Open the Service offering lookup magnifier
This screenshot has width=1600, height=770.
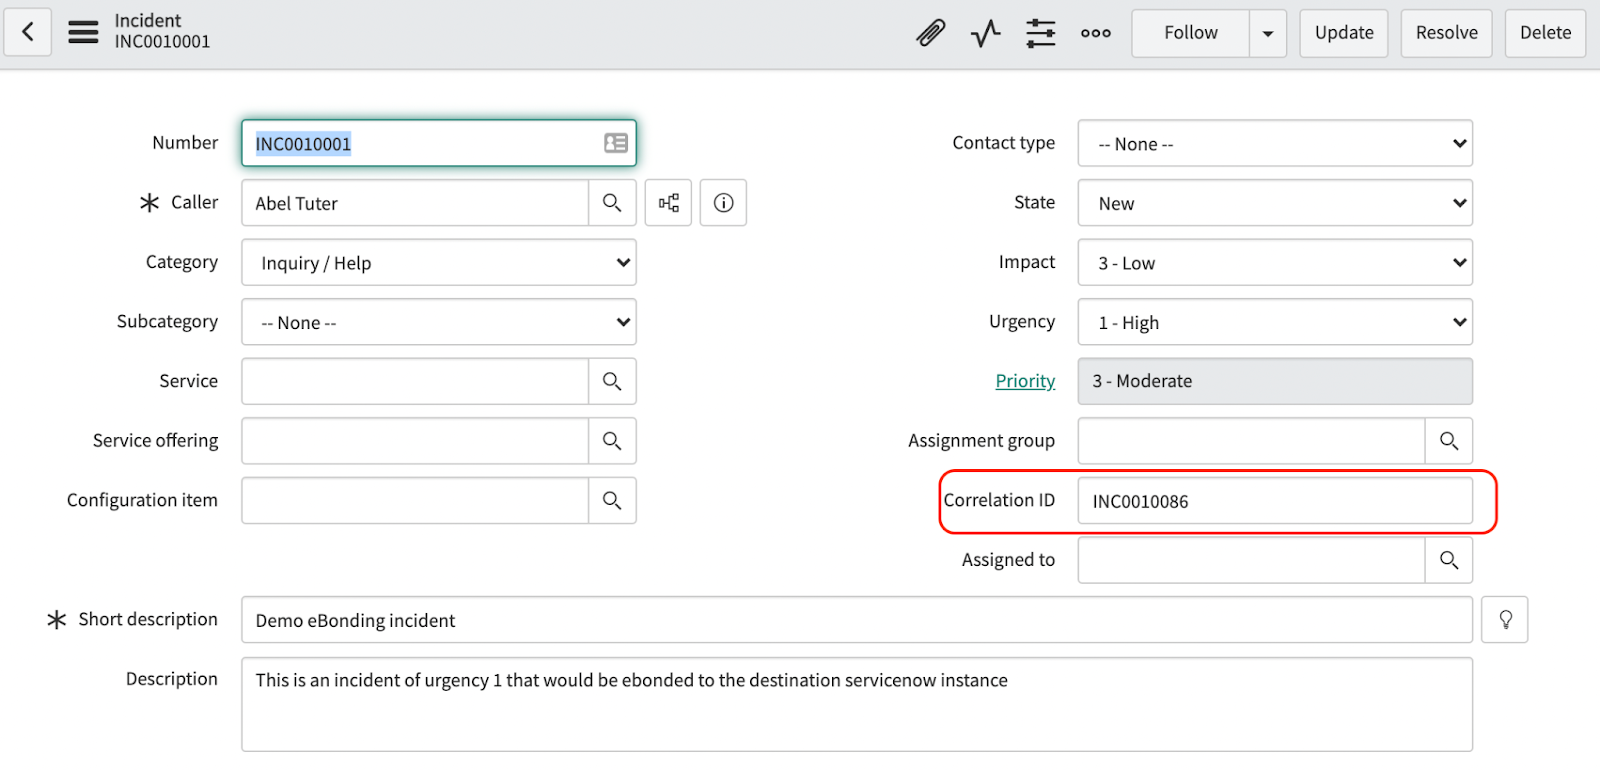(612, 441)
